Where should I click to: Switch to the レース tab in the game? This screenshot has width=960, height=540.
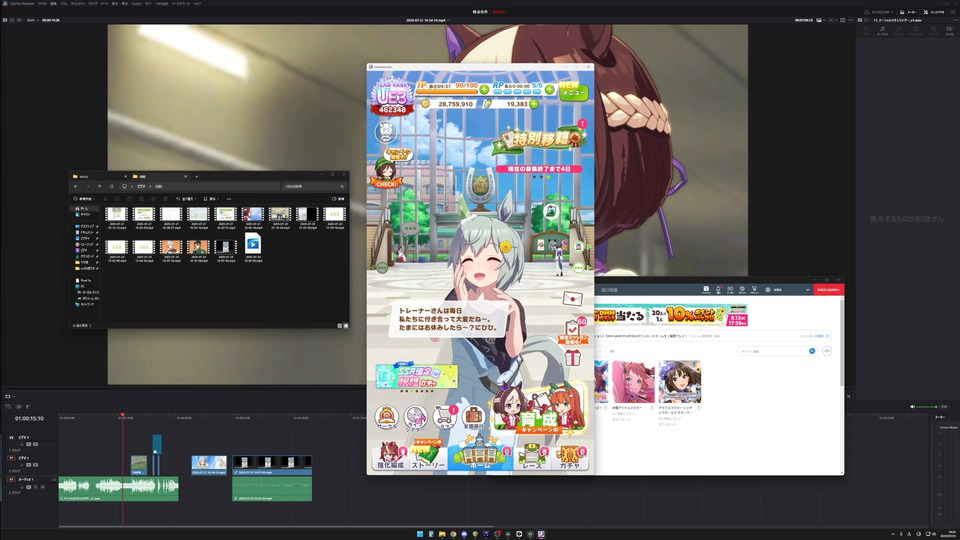point(531,457)
